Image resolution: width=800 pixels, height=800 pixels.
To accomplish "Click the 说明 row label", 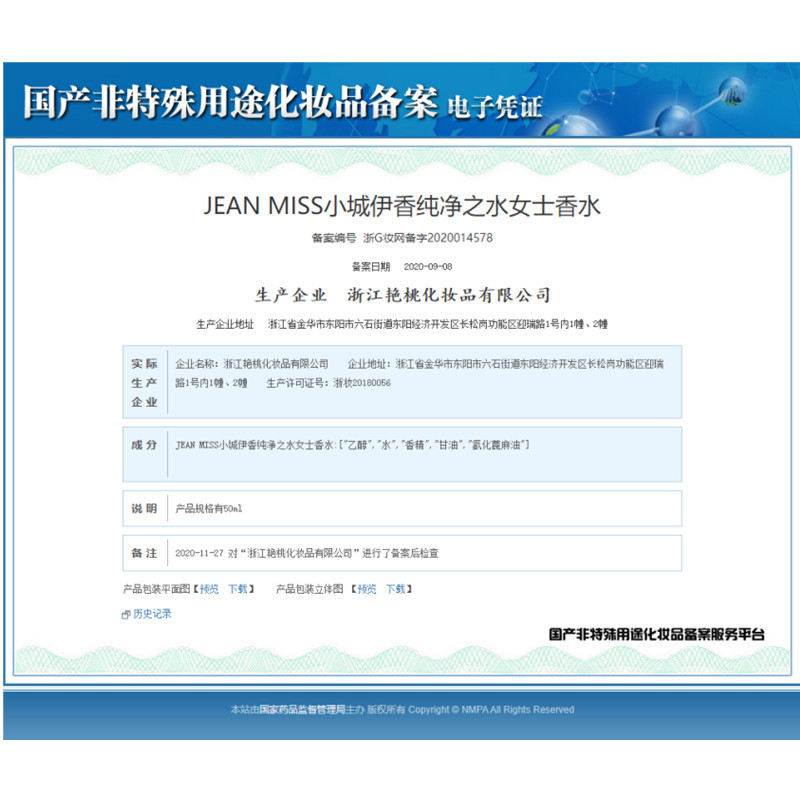I will click(x=144, y=509).
